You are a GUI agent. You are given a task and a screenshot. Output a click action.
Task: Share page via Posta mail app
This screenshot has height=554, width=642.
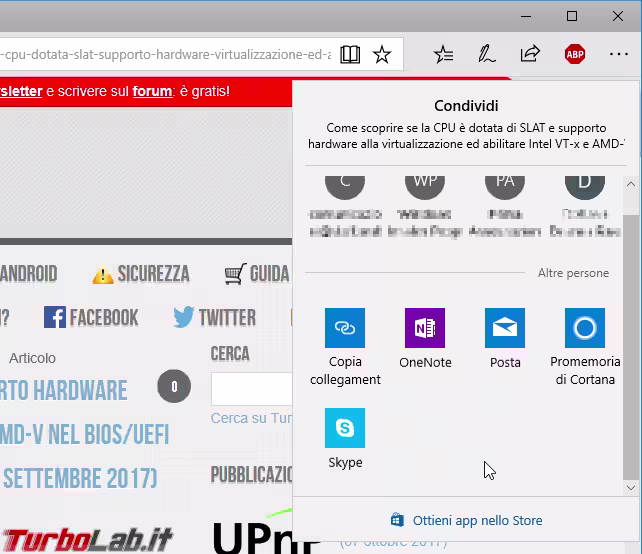[x=505, y=338]
